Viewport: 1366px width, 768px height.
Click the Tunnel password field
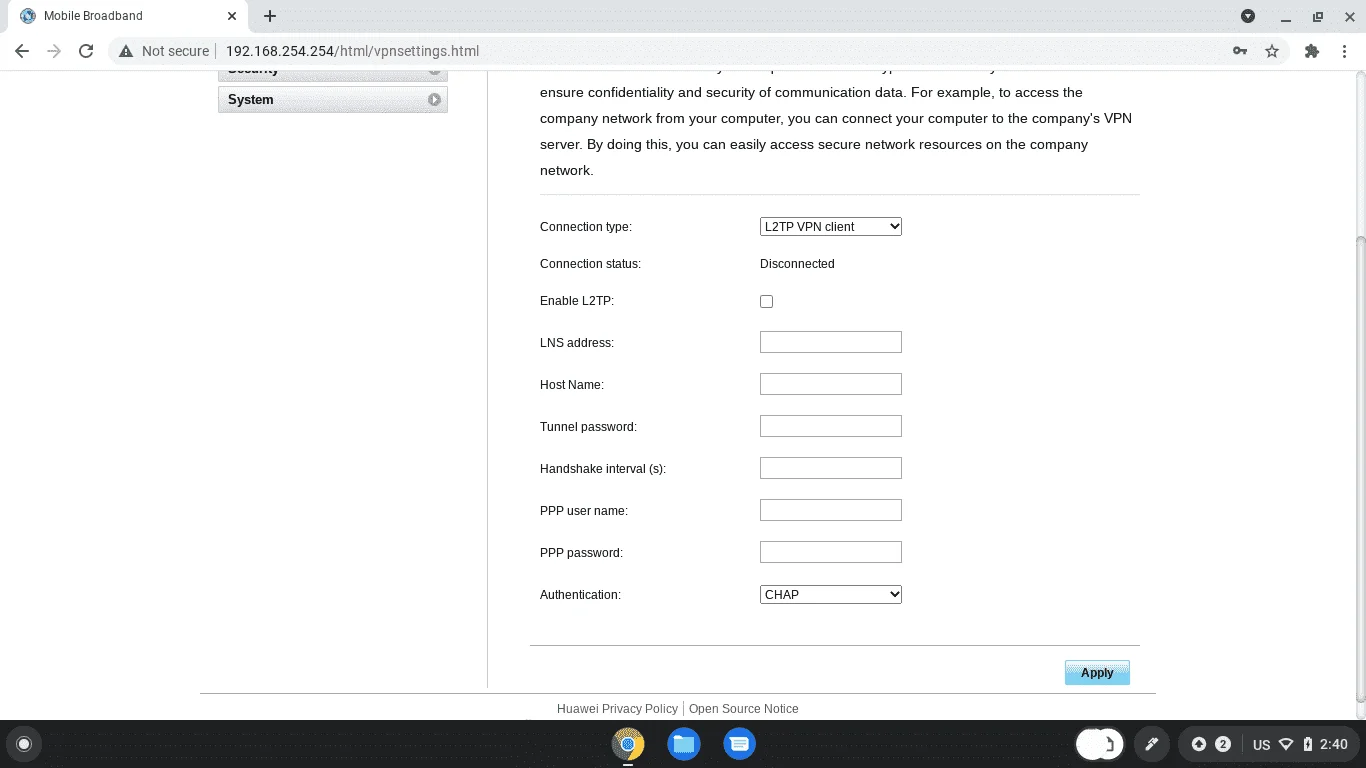(x=831, y=426)
